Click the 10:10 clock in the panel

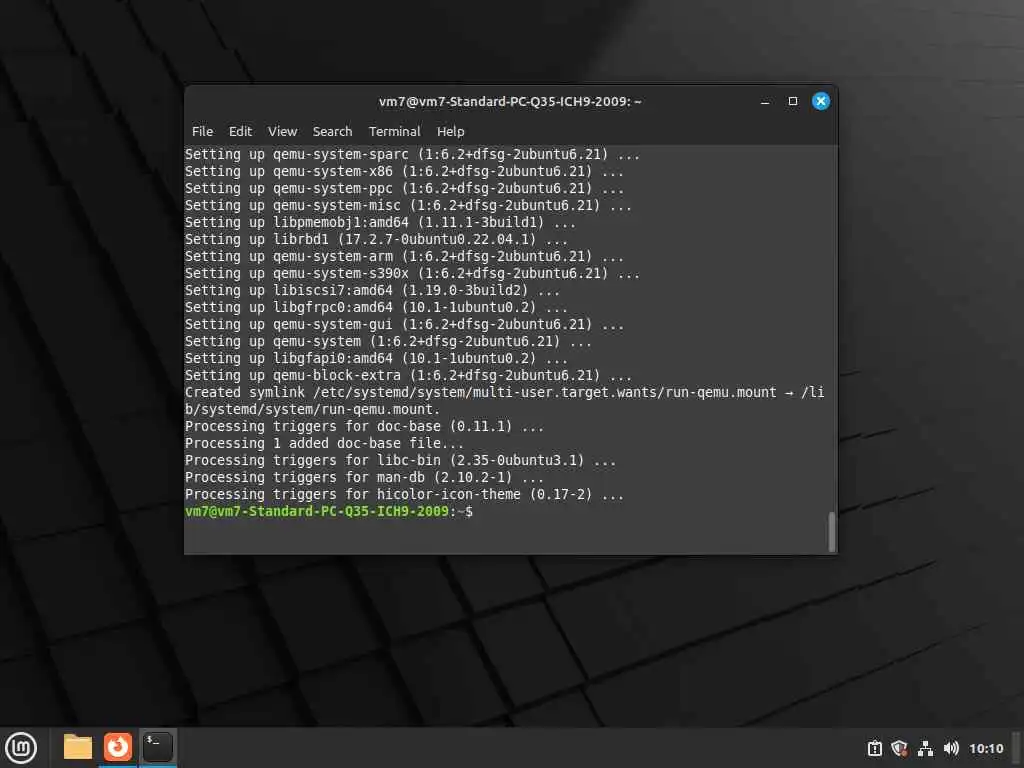click(x=985, y=748)
